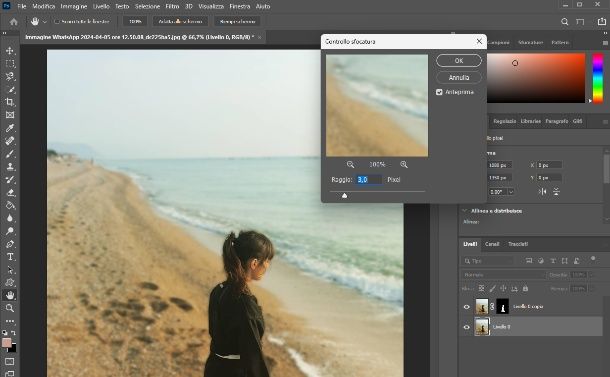Open the search icon at top right

click(564, 22)
